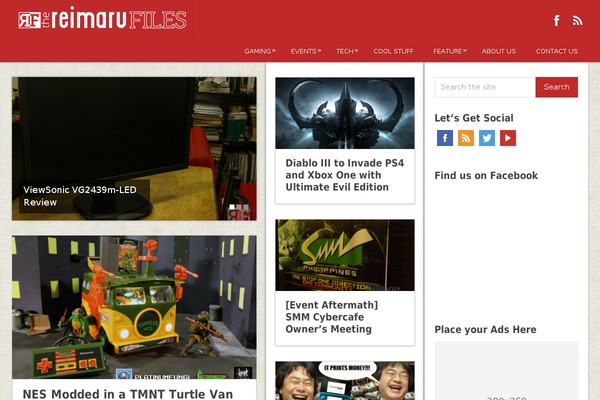This screenshot has height=400, width=600.
Task: Open the SMM Philippines thumbnail
Action: [345, 255]
